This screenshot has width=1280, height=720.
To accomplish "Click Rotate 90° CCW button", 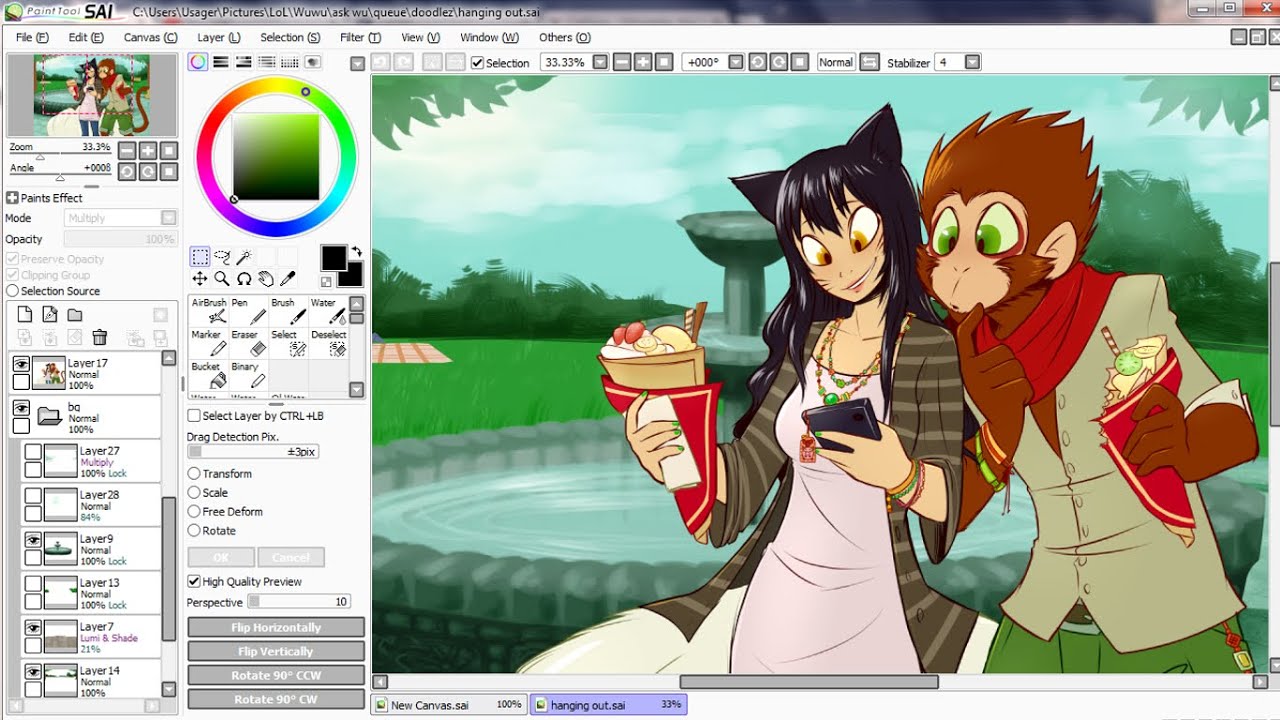I will [276, 676].
